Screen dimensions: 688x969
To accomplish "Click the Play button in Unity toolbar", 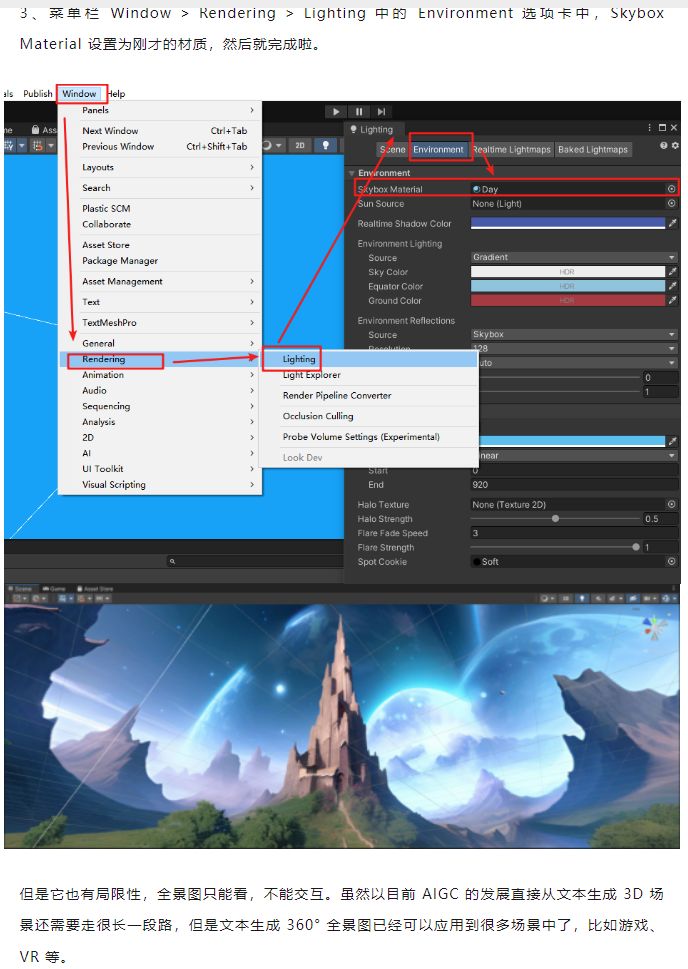I will click(336, 111).
